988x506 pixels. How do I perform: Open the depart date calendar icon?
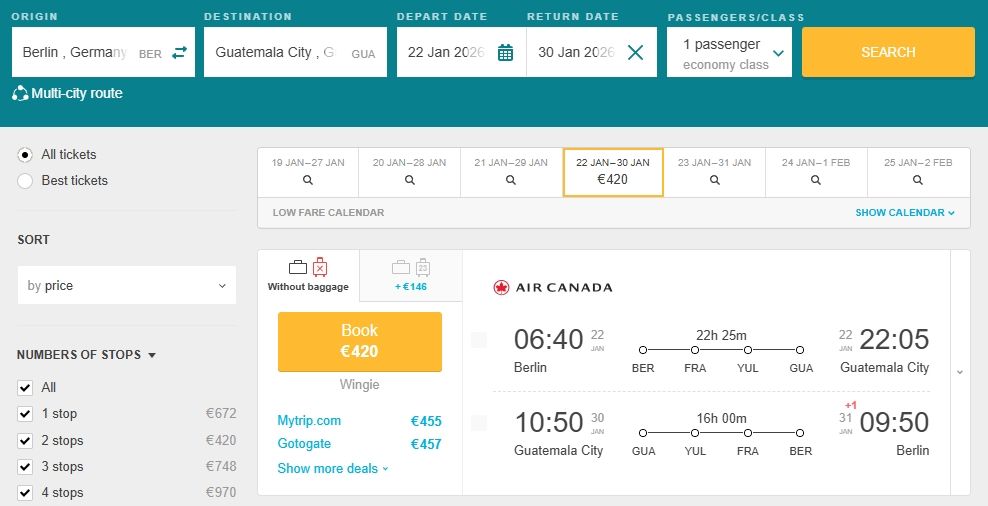505,53
